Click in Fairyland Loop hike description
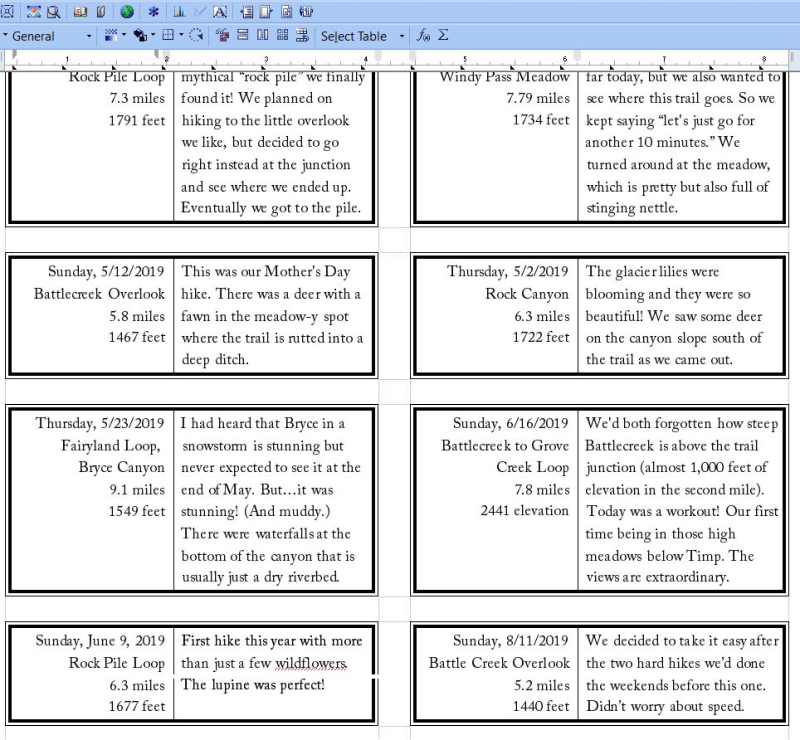Viewport: 800px width, 740px height. (270, 500)
